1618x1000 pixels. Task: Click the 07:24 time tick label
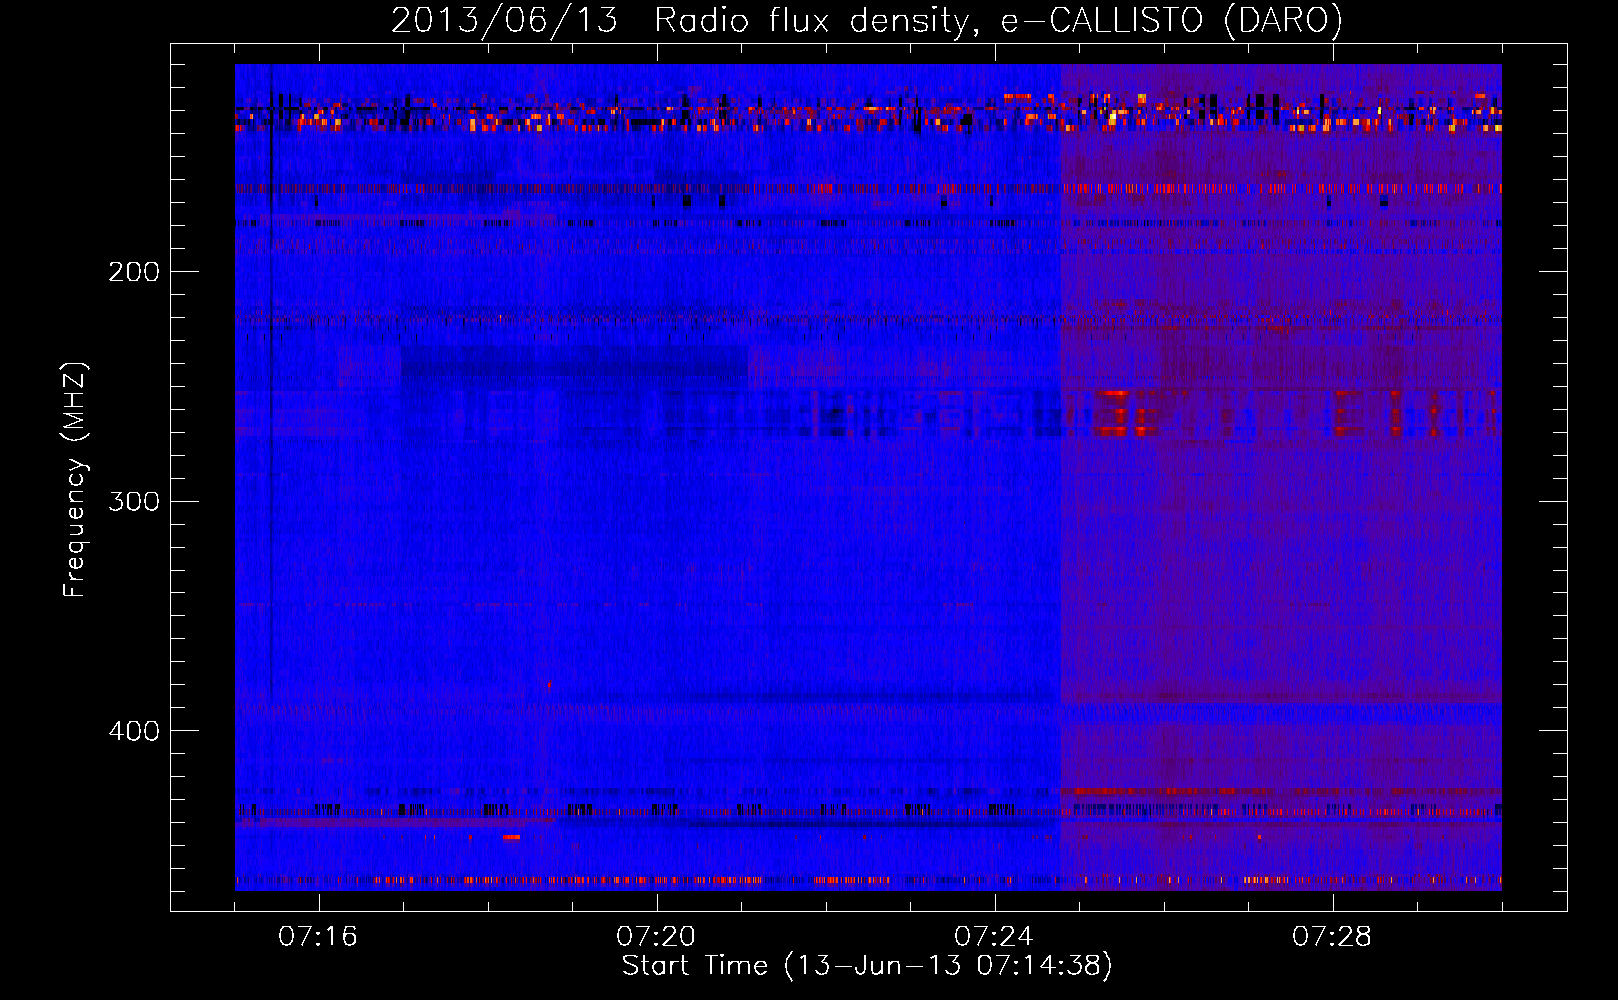[994, 936]
